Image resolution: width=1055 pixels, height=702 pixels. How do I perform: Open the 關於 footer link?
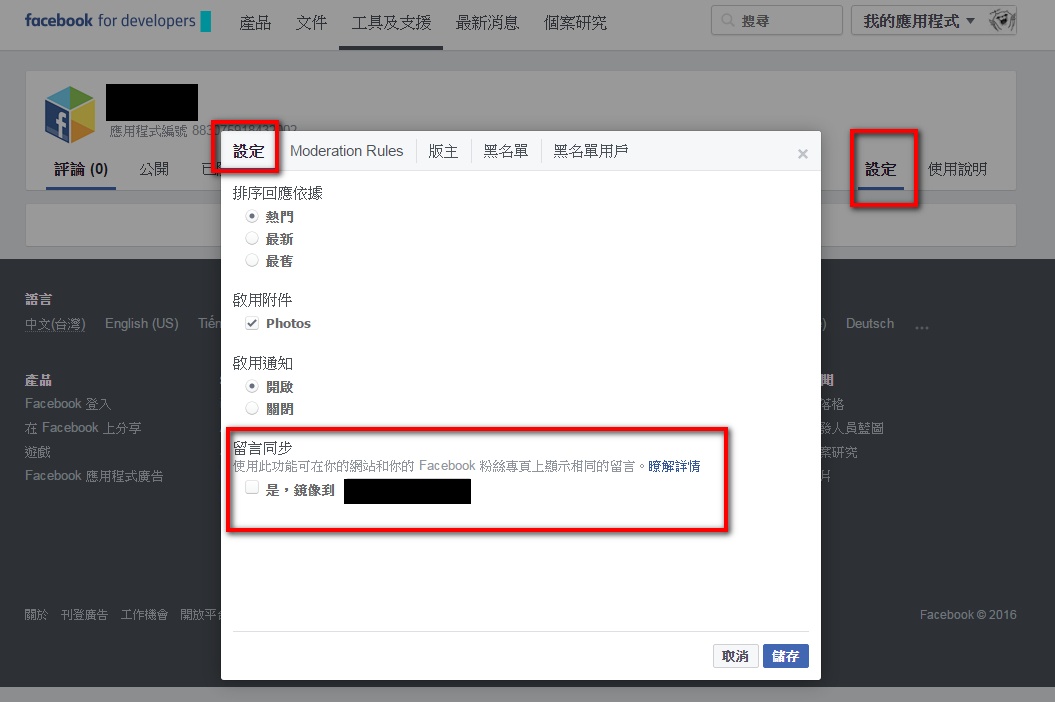point(36,615)
